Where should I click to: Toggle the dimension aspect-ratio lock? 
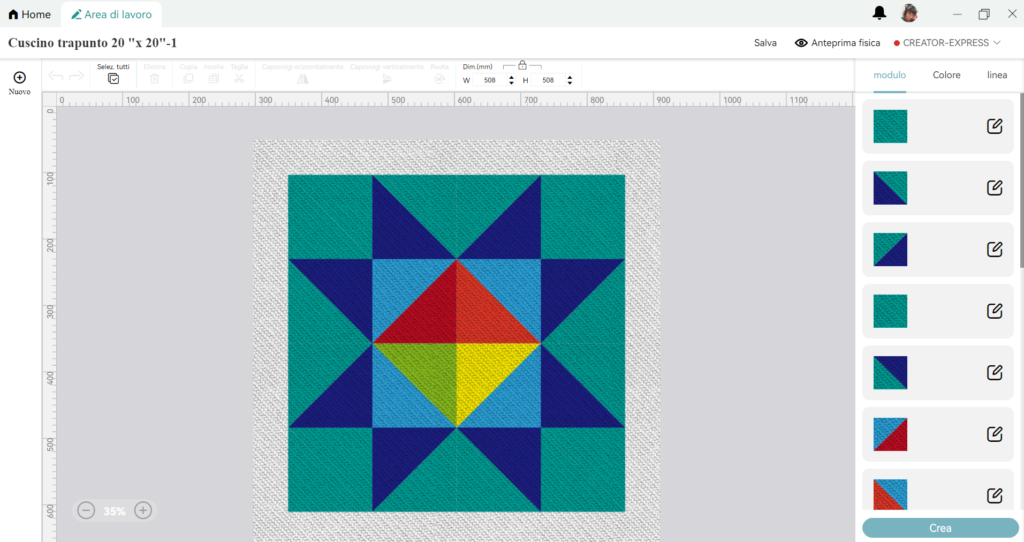(x=522, y=65)
